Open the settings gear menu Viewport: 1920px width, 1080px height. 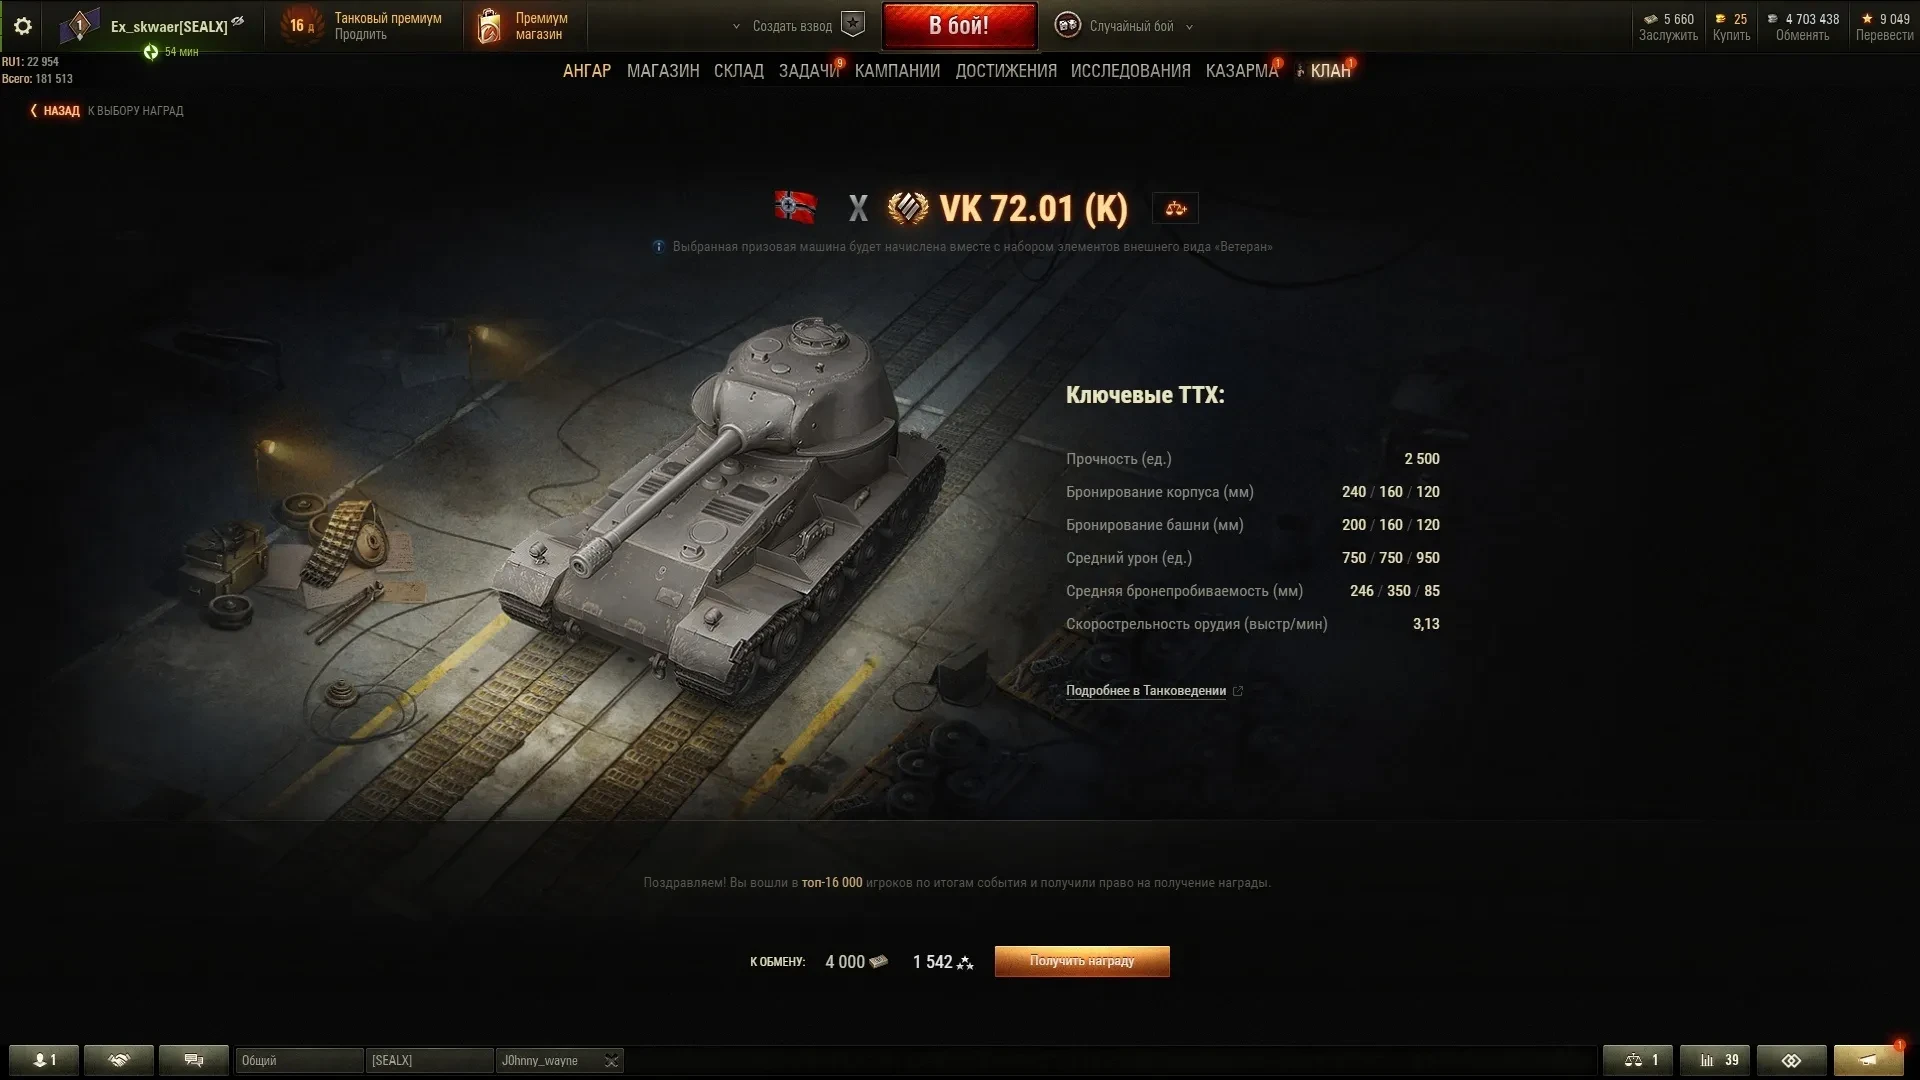pyautogui.click(x=22, y=26)
